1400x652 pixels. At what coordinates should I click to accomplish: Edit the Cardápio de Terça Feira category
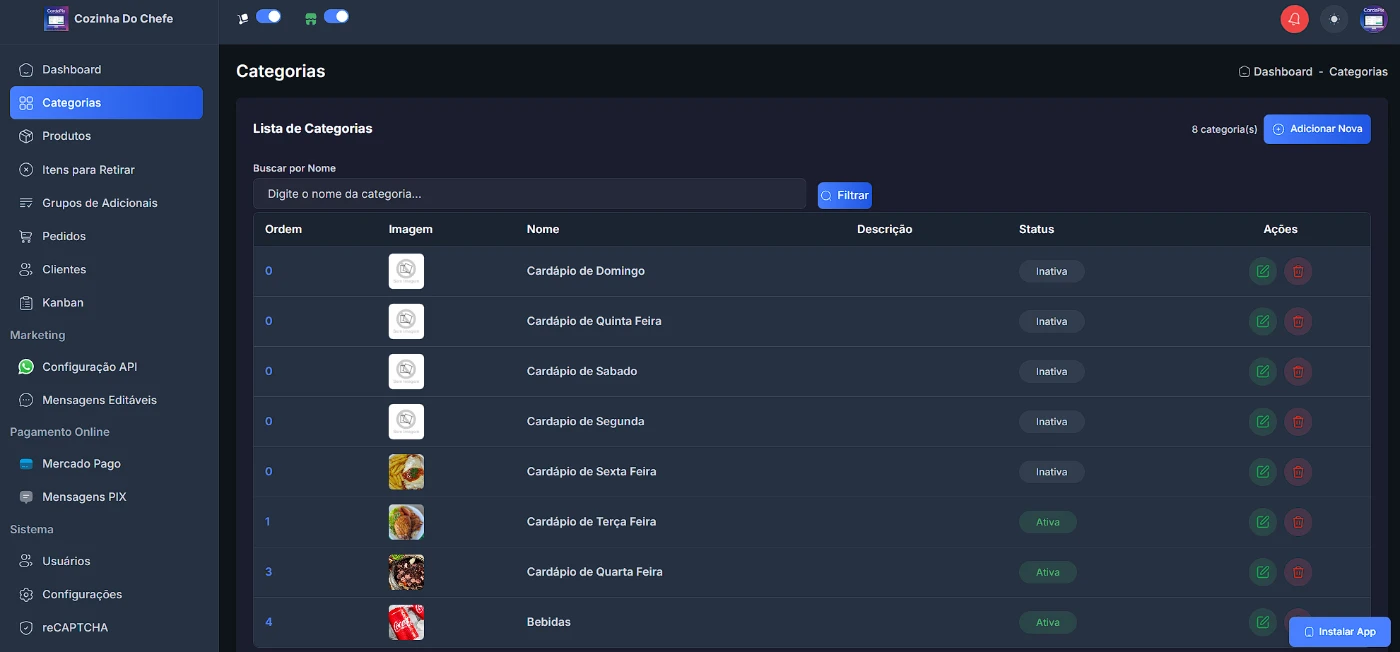click(1263, 521)
